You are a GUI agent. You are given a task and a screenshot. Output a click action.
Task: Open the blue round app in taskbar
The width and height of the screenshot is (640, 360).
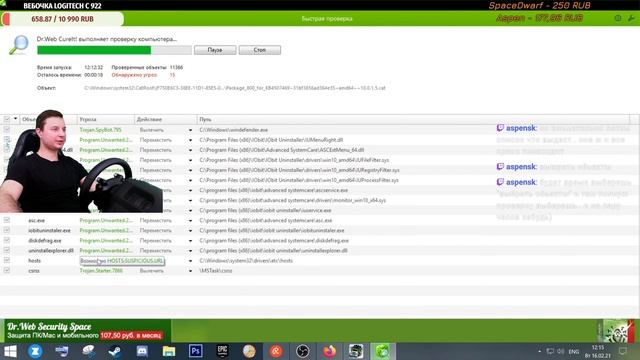[x=35, y=351]
